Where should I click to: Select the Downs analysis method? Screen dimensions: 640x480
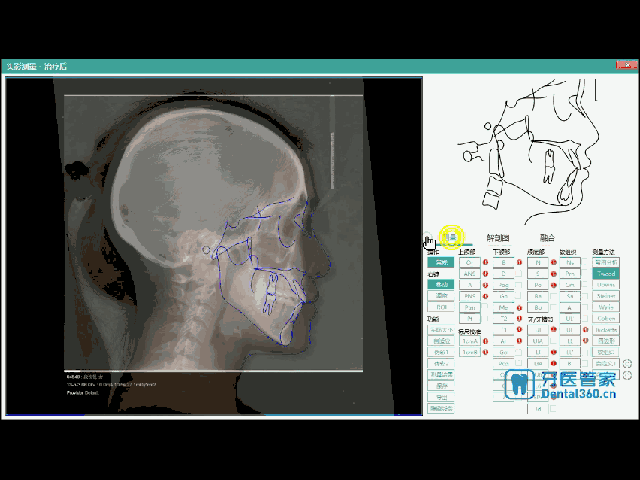point(606,284)
